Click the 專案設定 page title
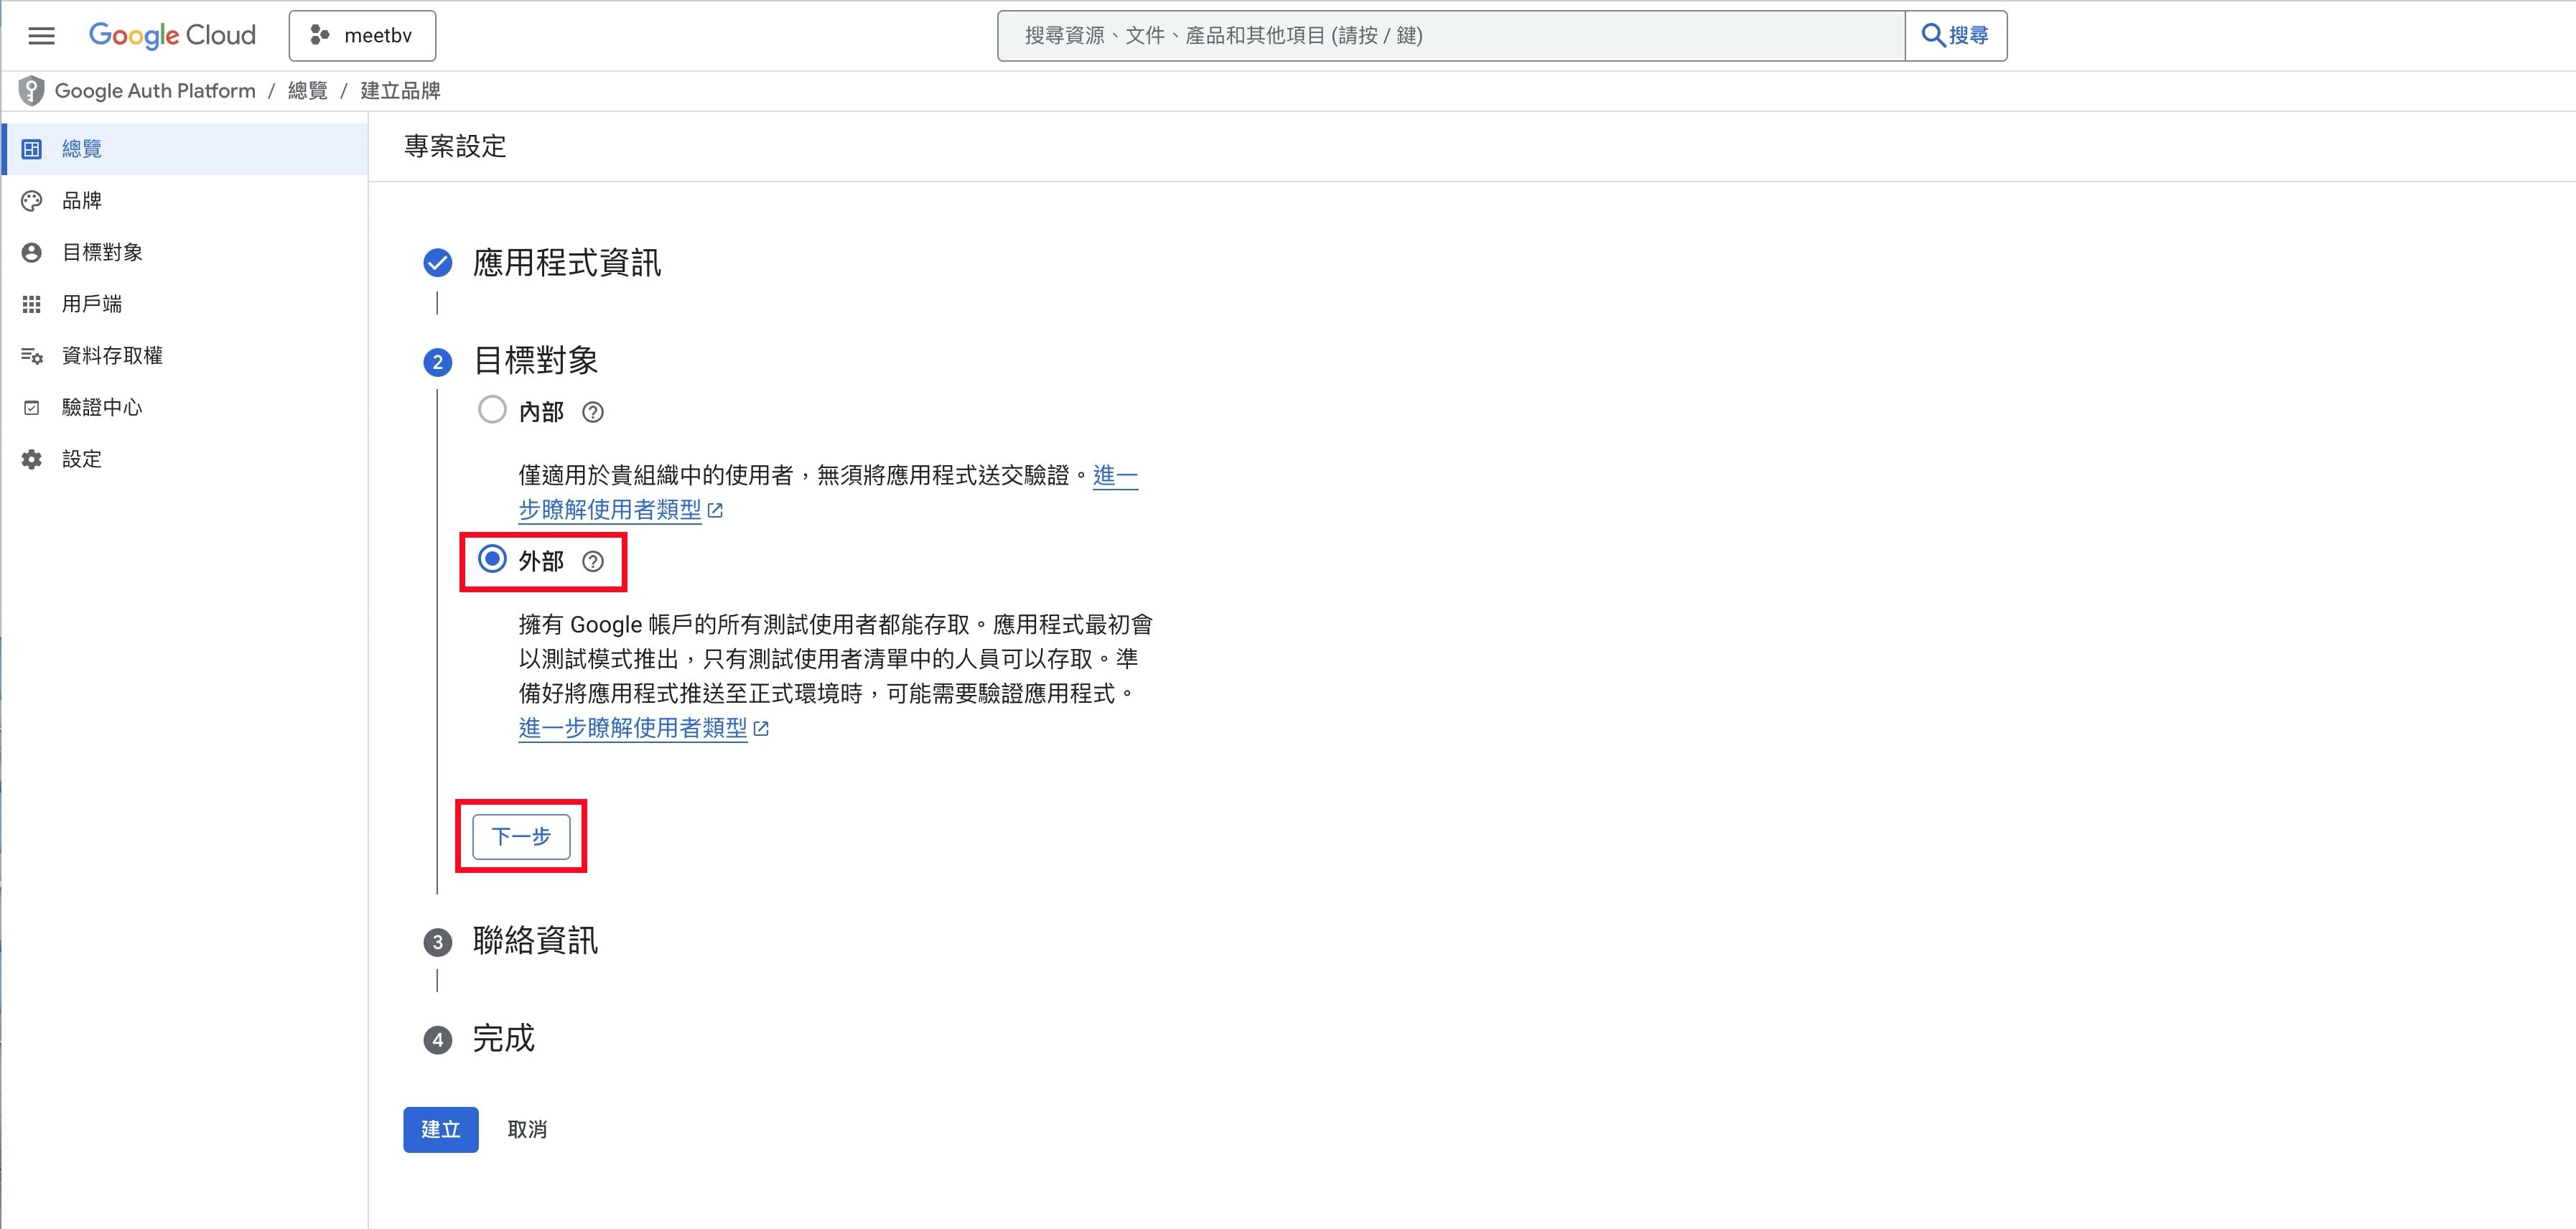The image size is (2576, 1229). [455, 147]
